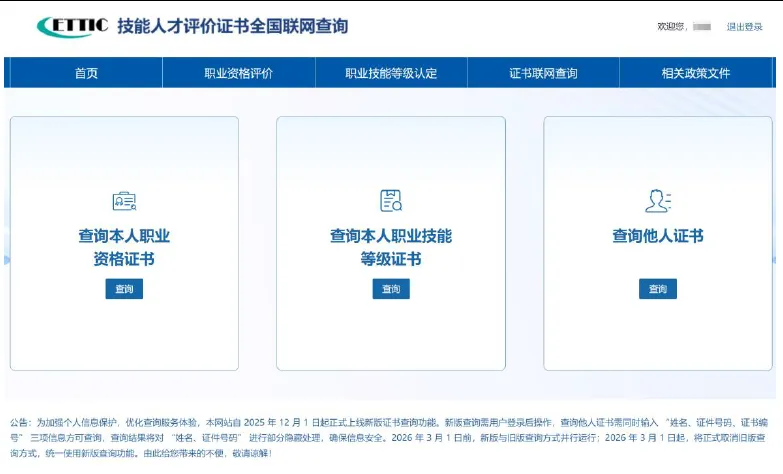
Task: Click the 查询他人证书 heading
Action: click(658, 236)
